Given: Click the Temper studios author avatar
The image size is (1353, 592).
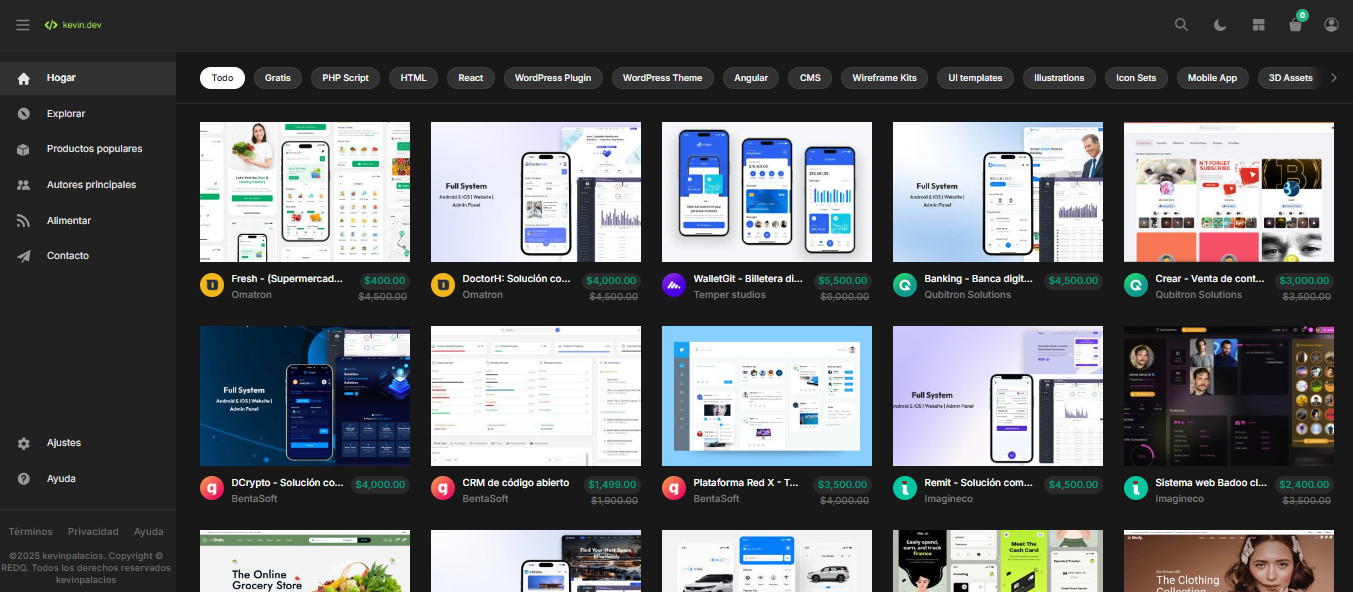Looking at the screenshot, I should click(x=674, y=286).
